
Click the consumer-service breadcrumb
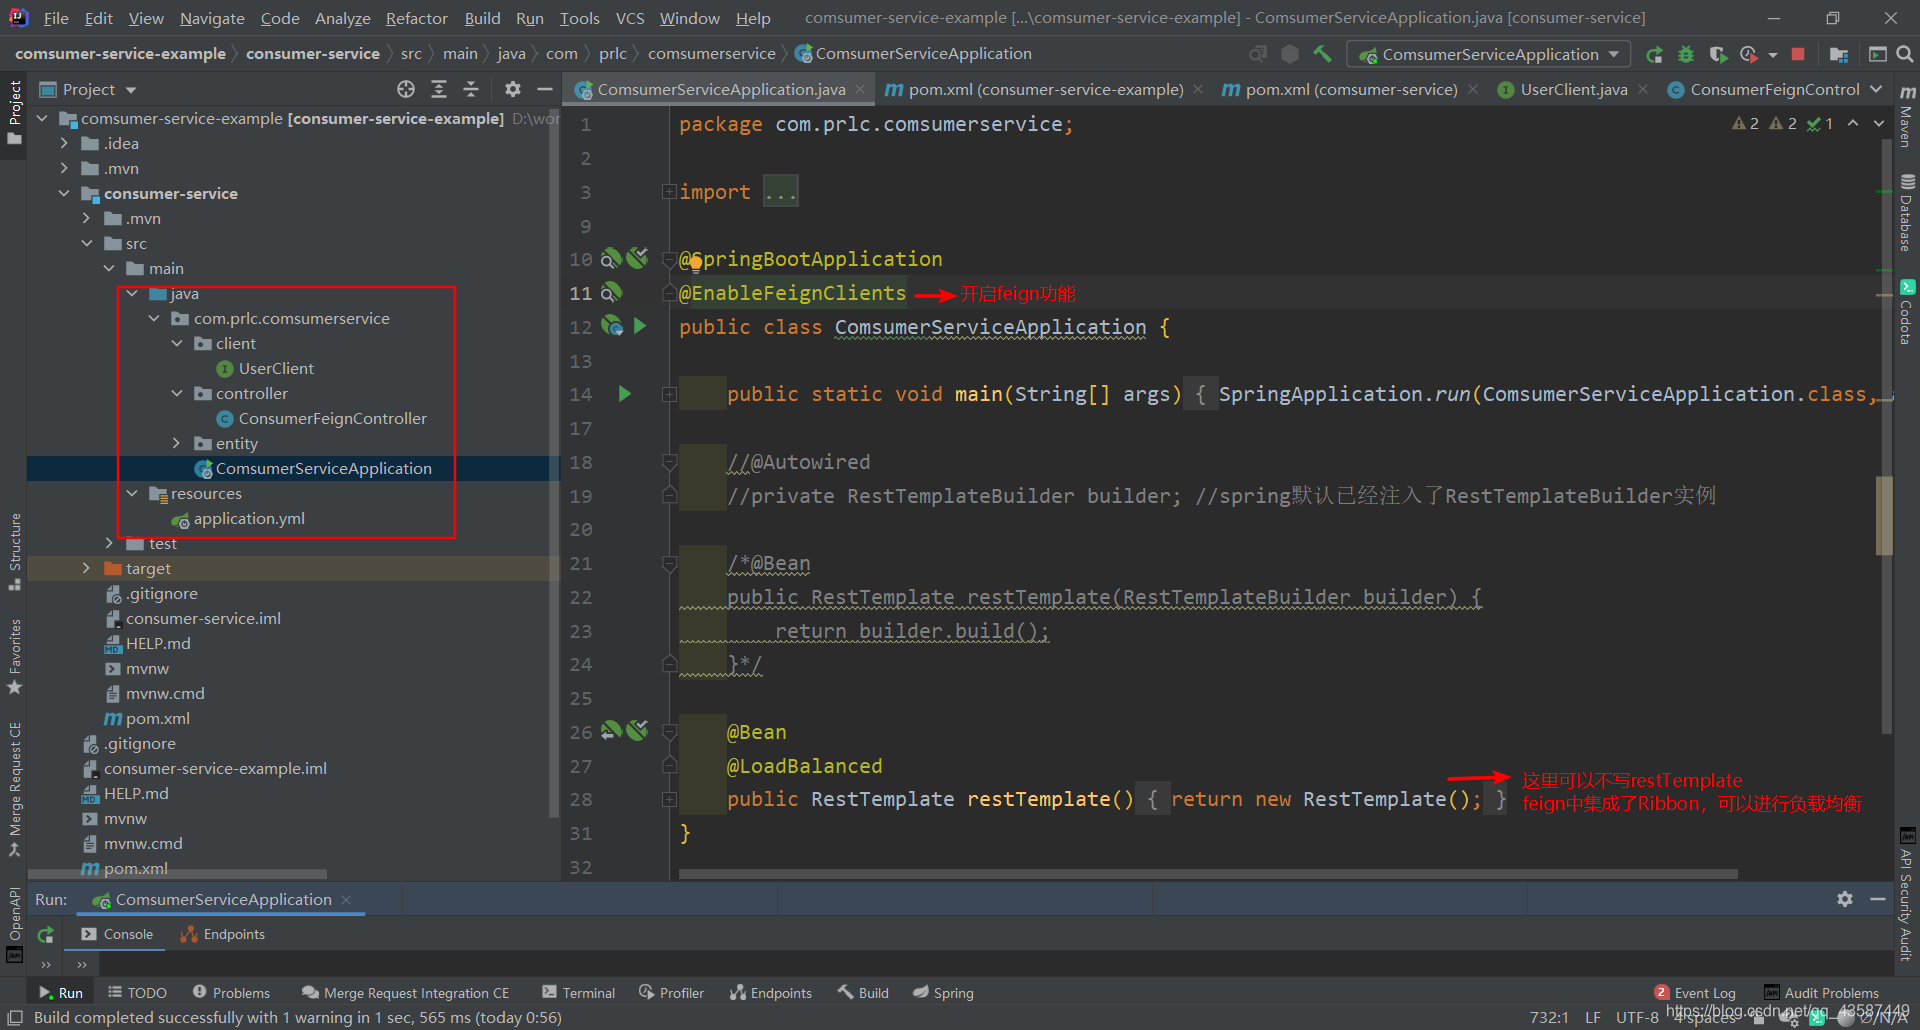[x=313, y=53]
